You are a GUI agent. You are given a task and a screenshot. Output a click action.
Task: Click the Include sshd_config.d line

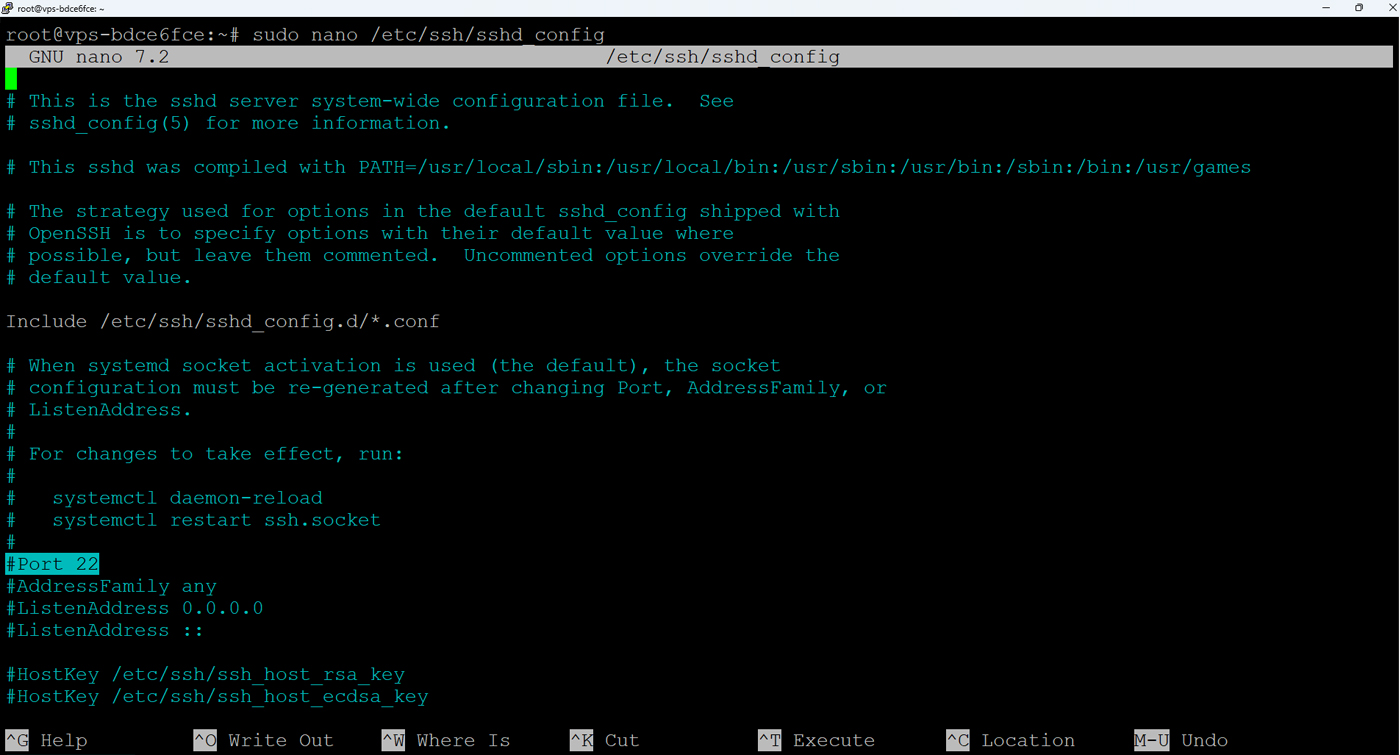click(x=223, y=321)
